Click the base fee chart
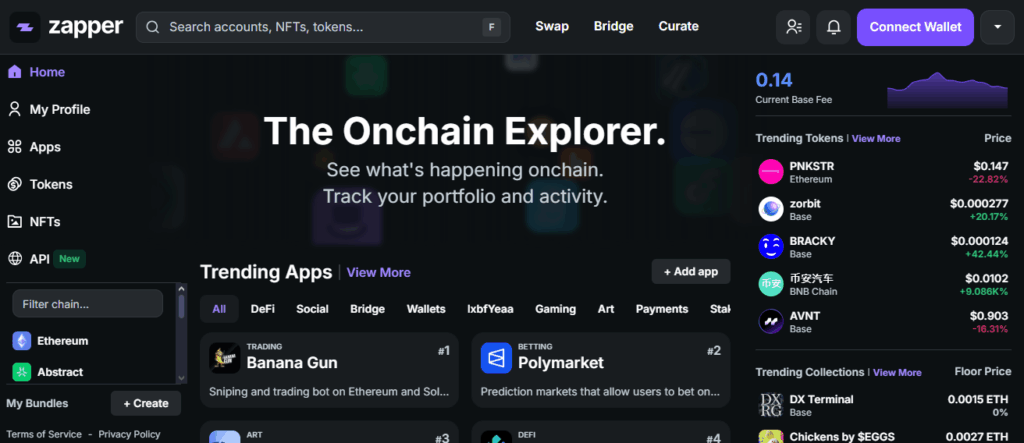Viewport: 1024px width, 443px height. click(947, 91)
